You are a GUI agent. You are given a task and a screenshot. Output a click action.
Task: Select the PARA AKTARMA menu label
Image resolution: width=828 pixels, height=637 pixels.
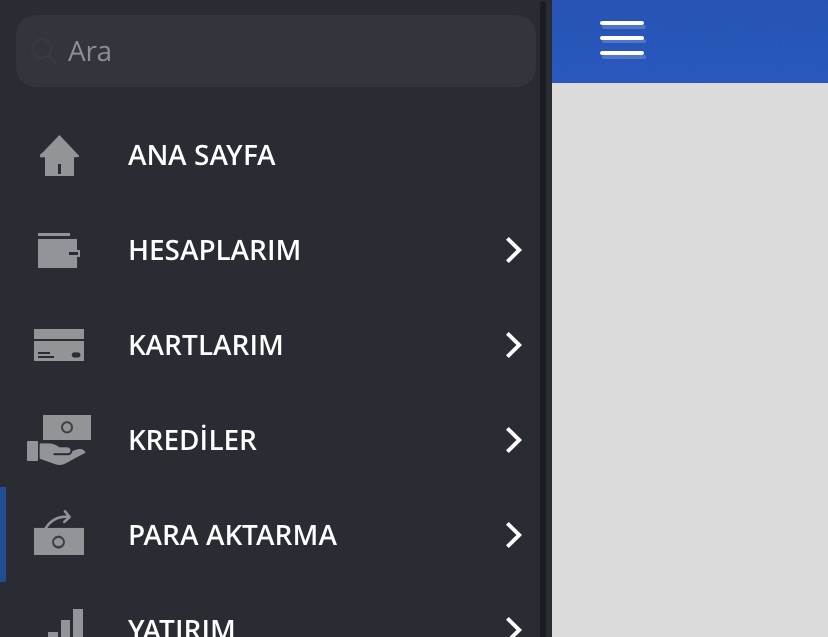tap(232, 535)
